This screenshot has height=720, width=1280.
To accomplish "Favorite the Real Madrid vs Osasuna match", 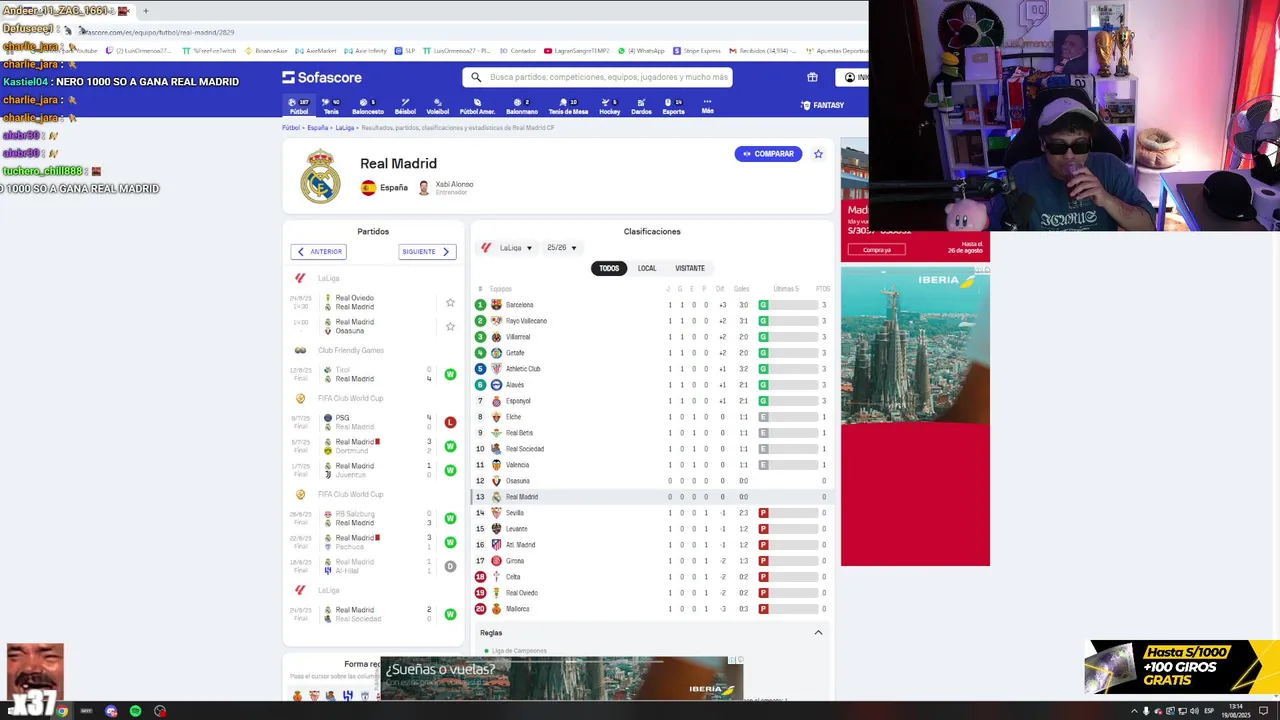I will (450, 326).
